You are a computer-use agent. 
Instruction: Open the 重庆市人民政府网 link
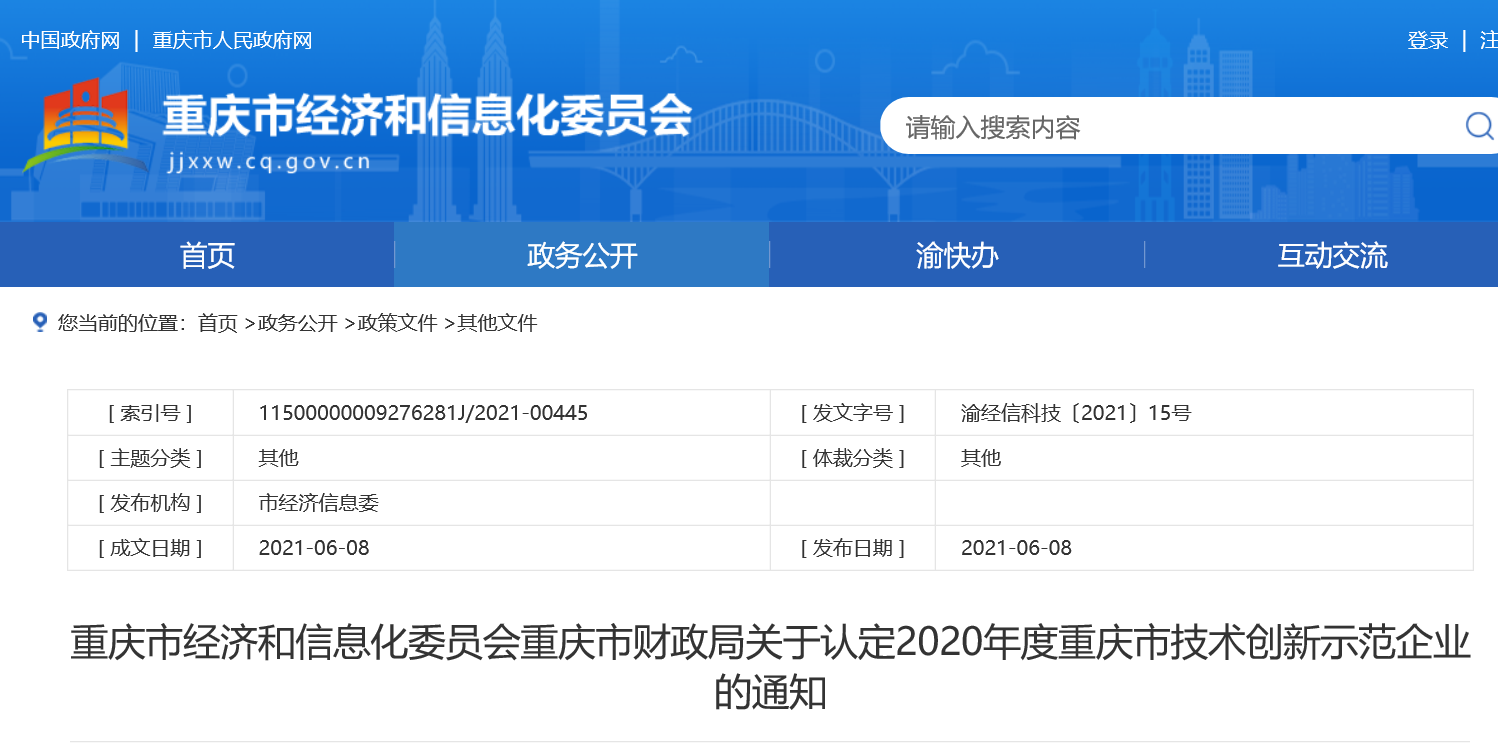pyautogui.click(x=232, y=41)
